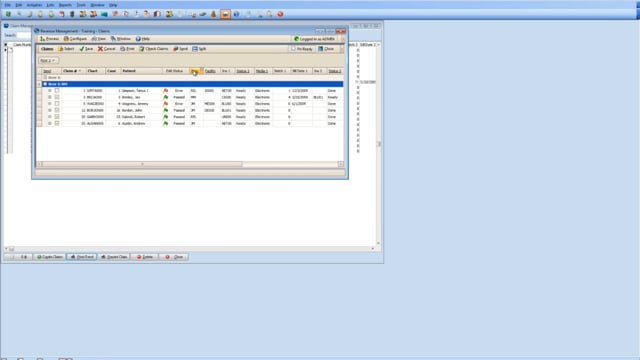
Task: Click the Create Claims button
Action: (x=50, y=257)
